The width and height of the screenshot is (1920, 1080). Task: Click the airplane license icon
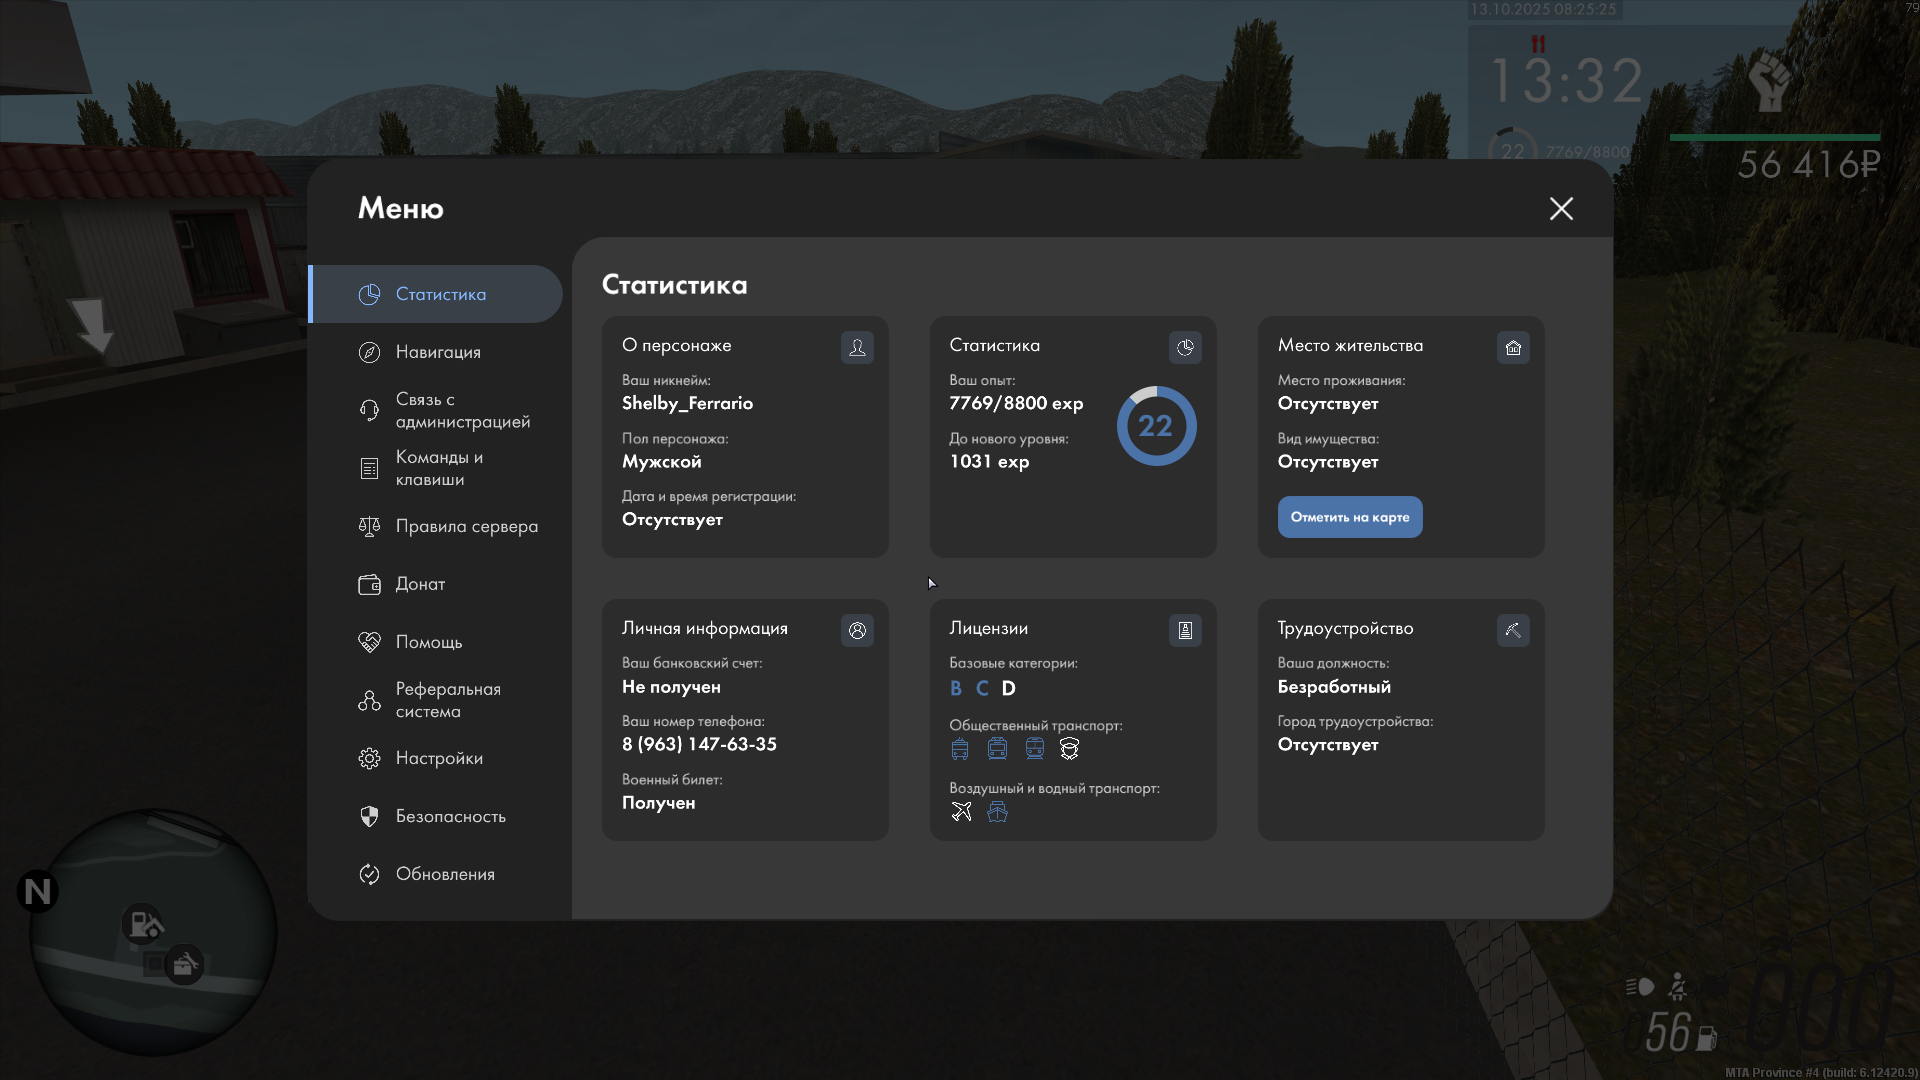point(961,811)
